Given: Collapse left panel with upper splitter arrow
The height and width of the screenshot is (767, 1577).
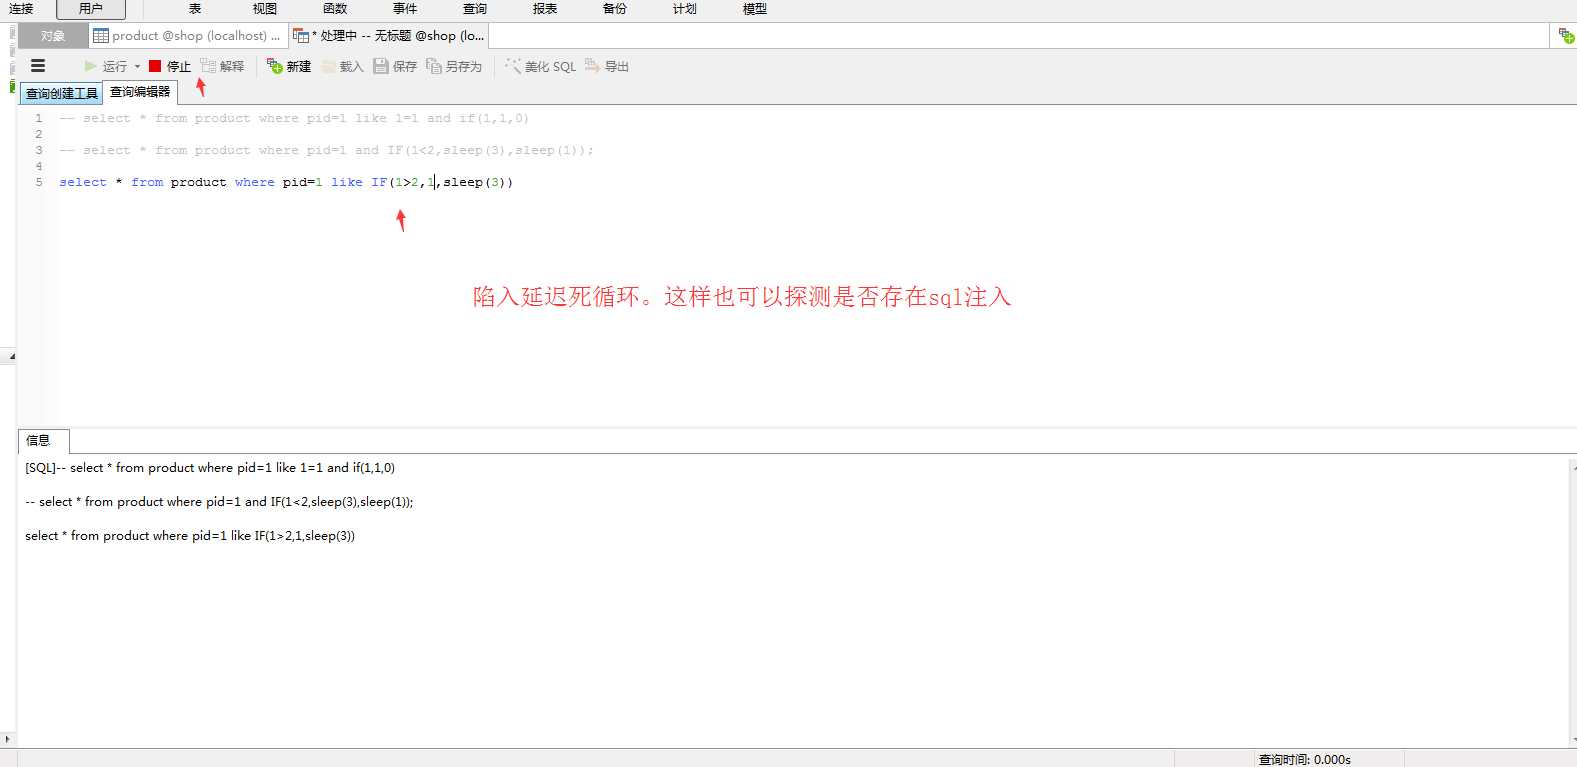Looking at the screenshot, I should click(x=11, y=356).
